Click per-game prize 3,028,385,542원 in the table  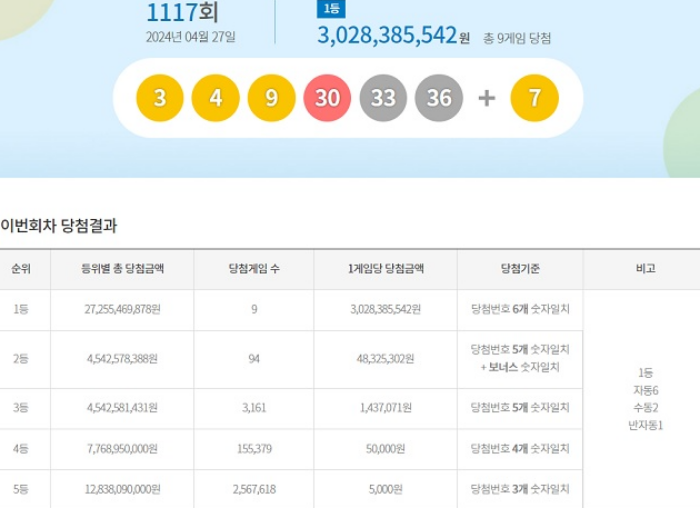coord(386,309)
